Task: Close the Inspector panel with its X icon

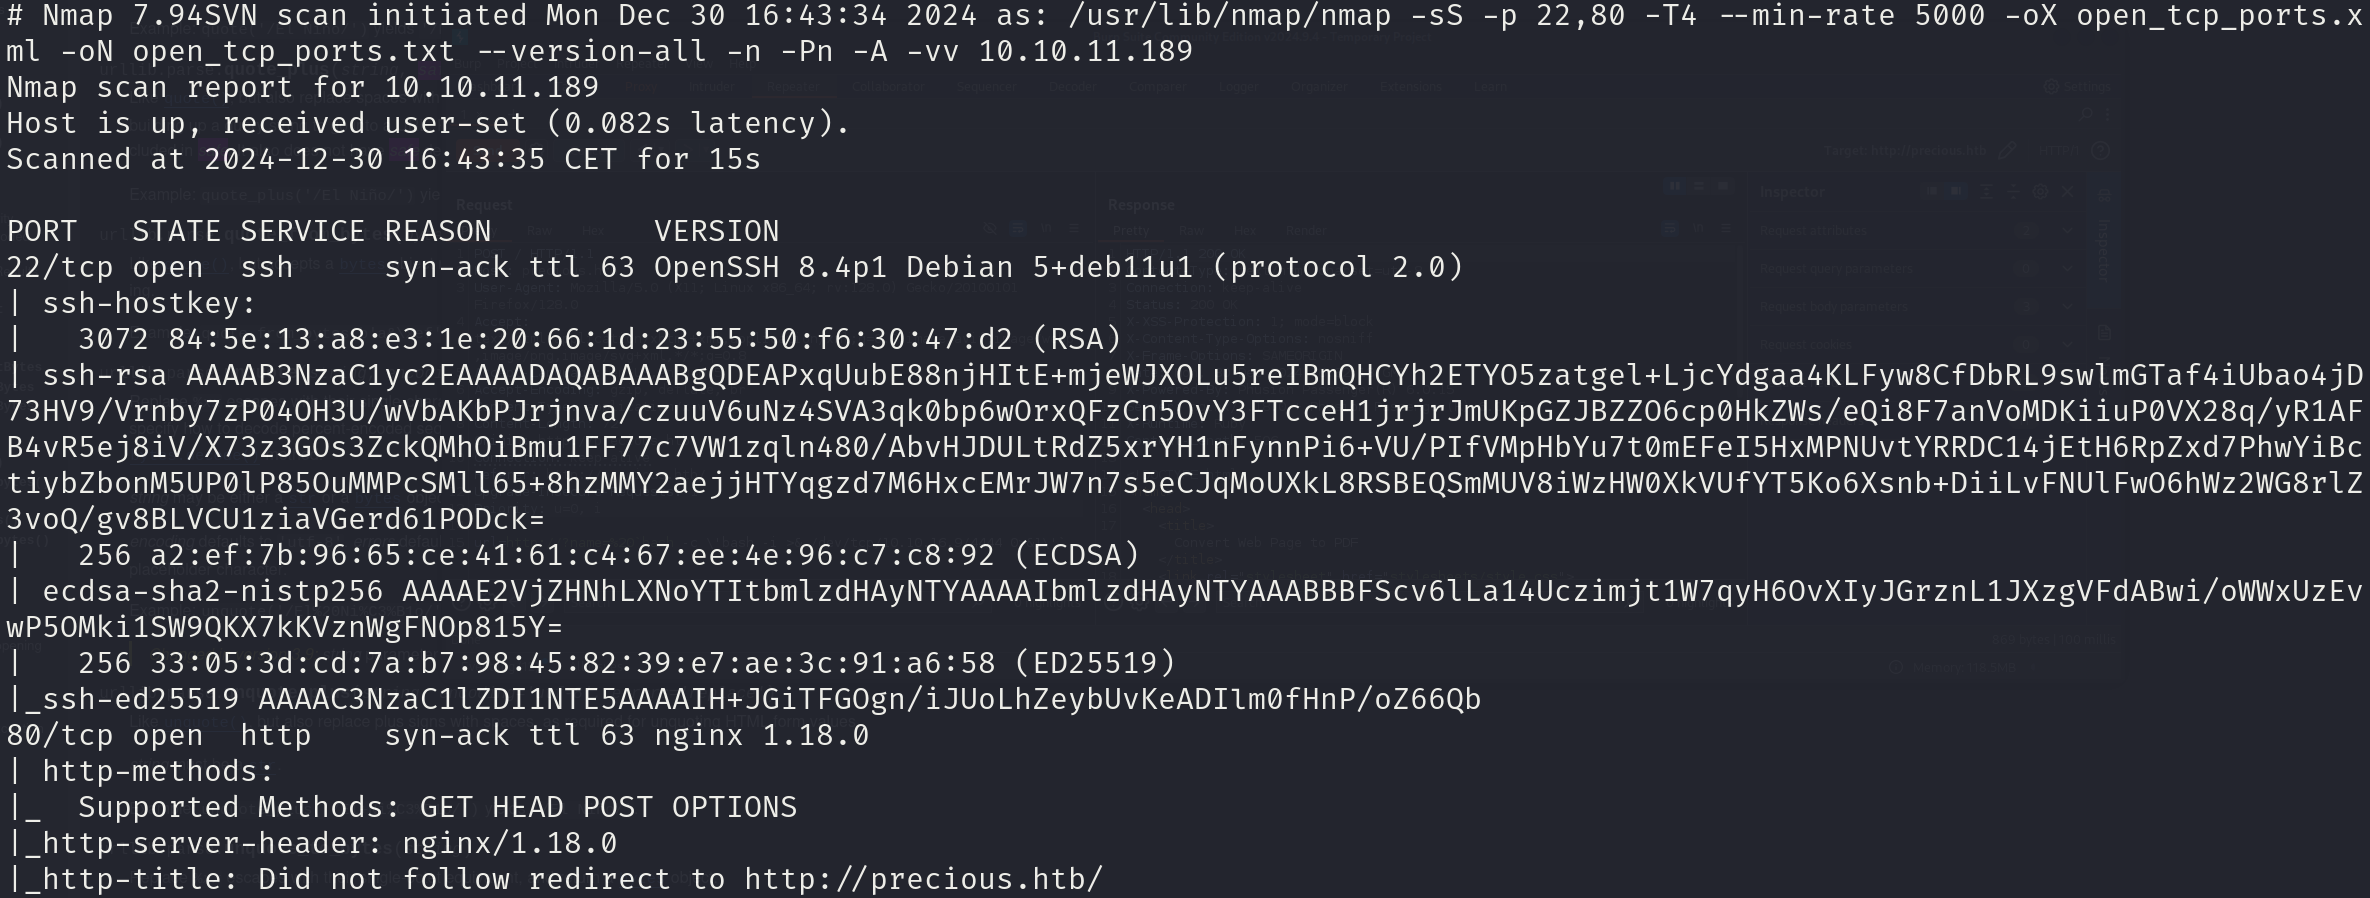Action: [2067, 191]
